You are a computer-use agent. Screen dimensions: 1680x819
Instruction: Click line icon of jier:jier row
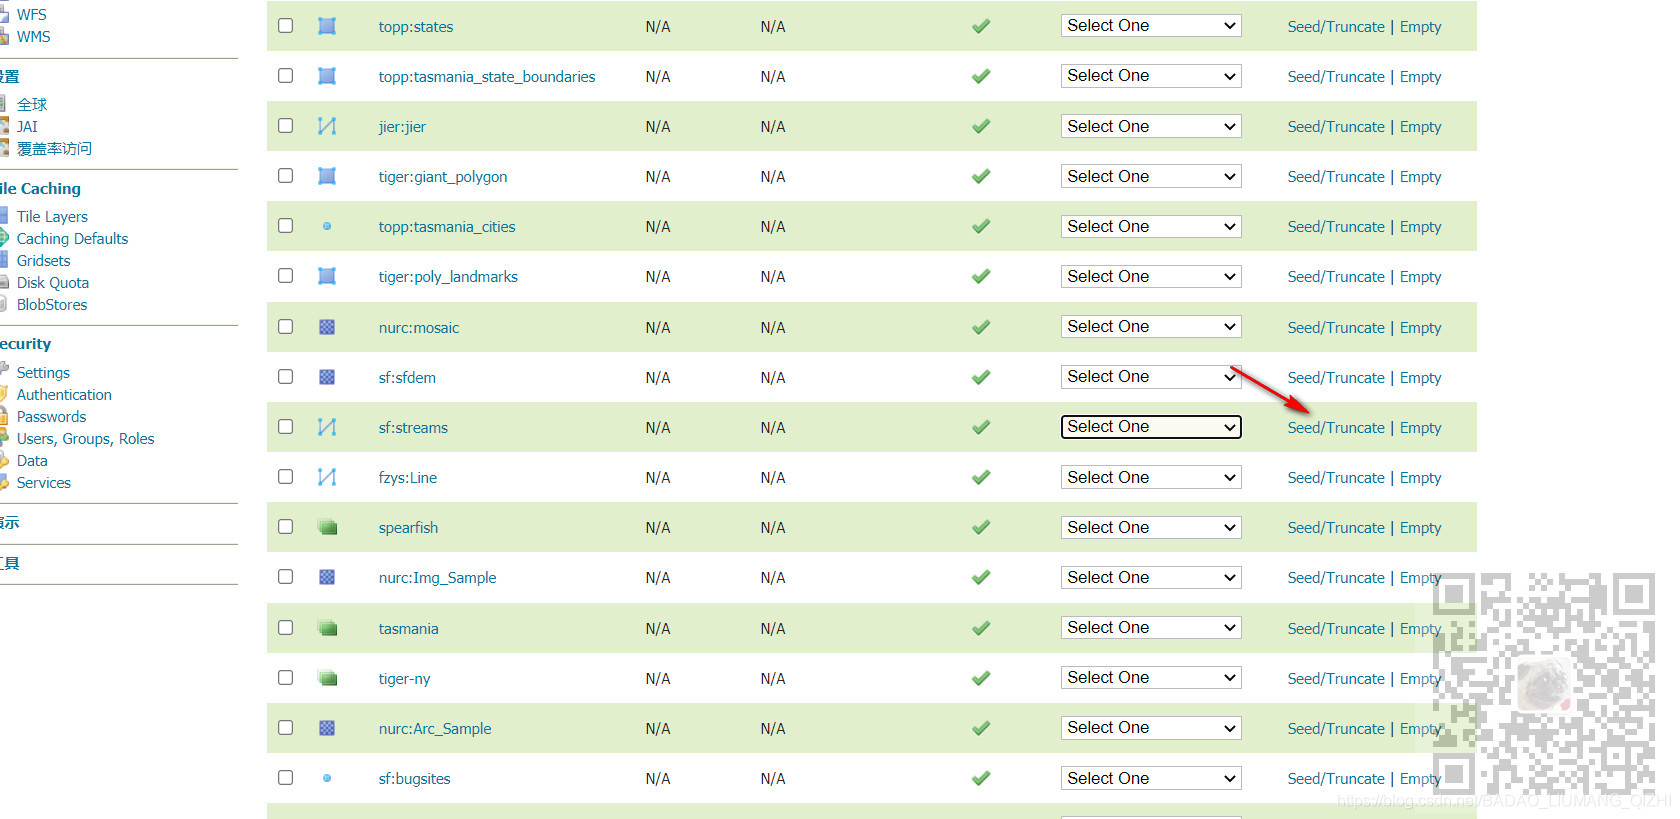(x=327, y=126)
